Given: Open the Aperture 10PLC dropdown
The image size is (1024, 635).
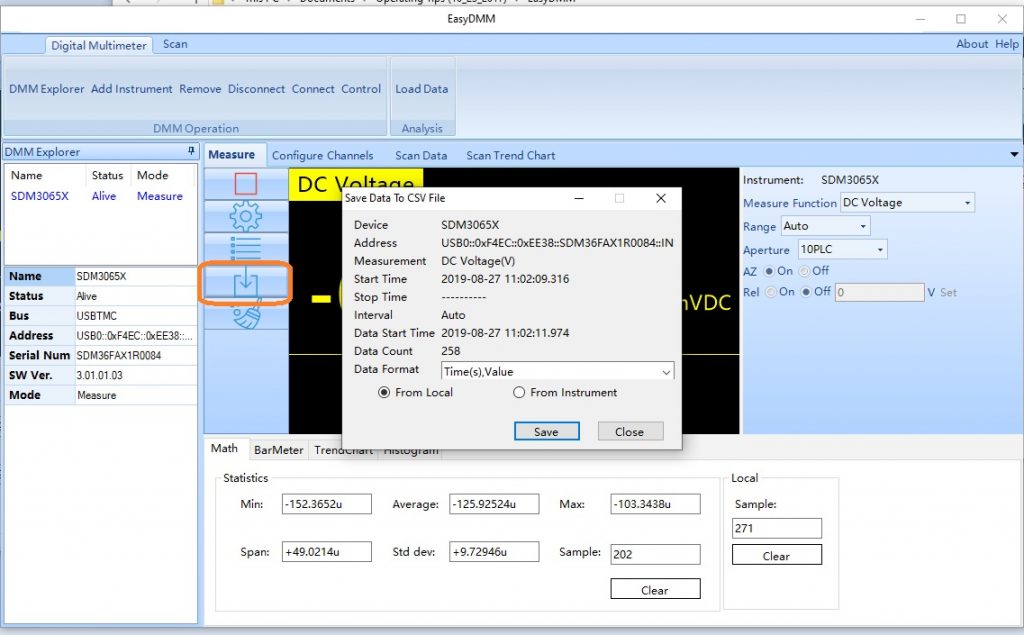Looking at the screenshot, I should (879, 250).
